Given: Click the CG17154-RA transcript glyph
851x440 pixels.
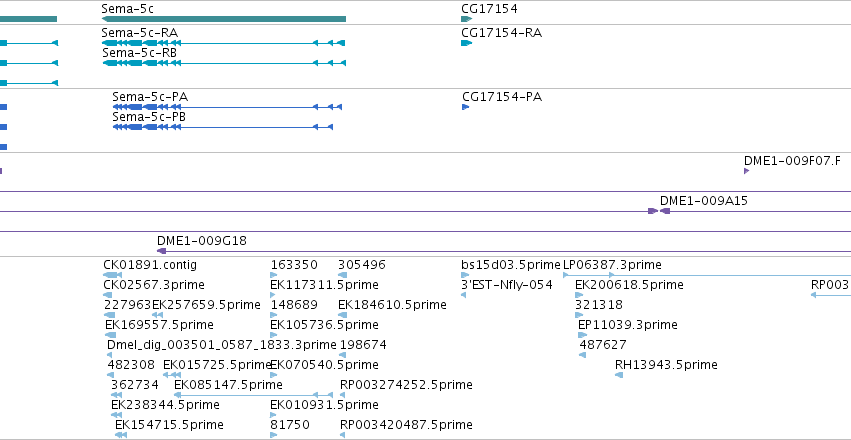Looking at the screenshot, I should click(x=466, y=43).
